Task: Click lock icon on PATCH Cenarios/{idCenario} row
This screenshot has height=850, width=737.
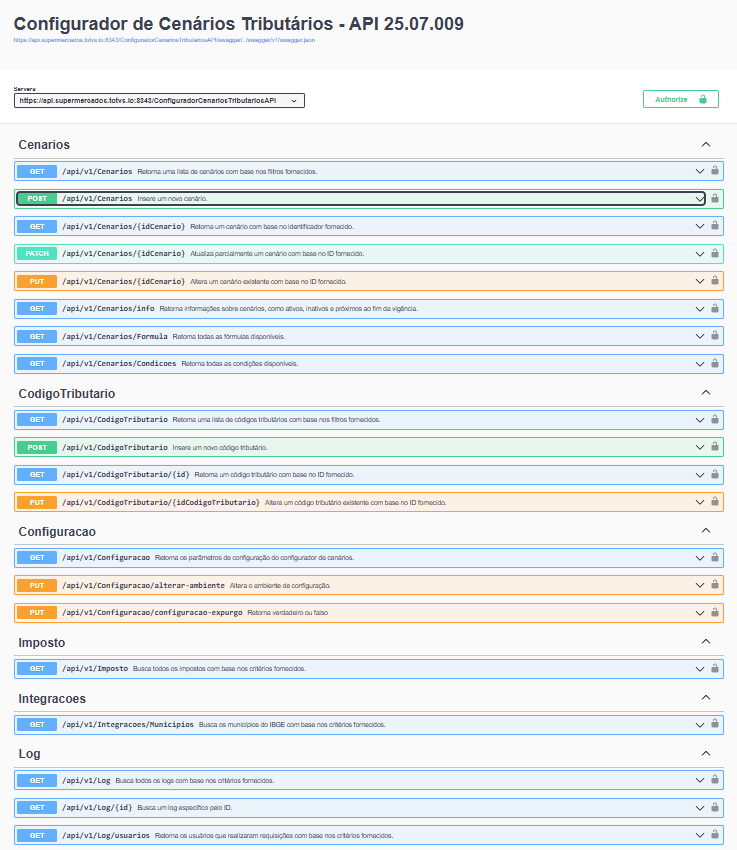Action: click(x=715, y=254)
